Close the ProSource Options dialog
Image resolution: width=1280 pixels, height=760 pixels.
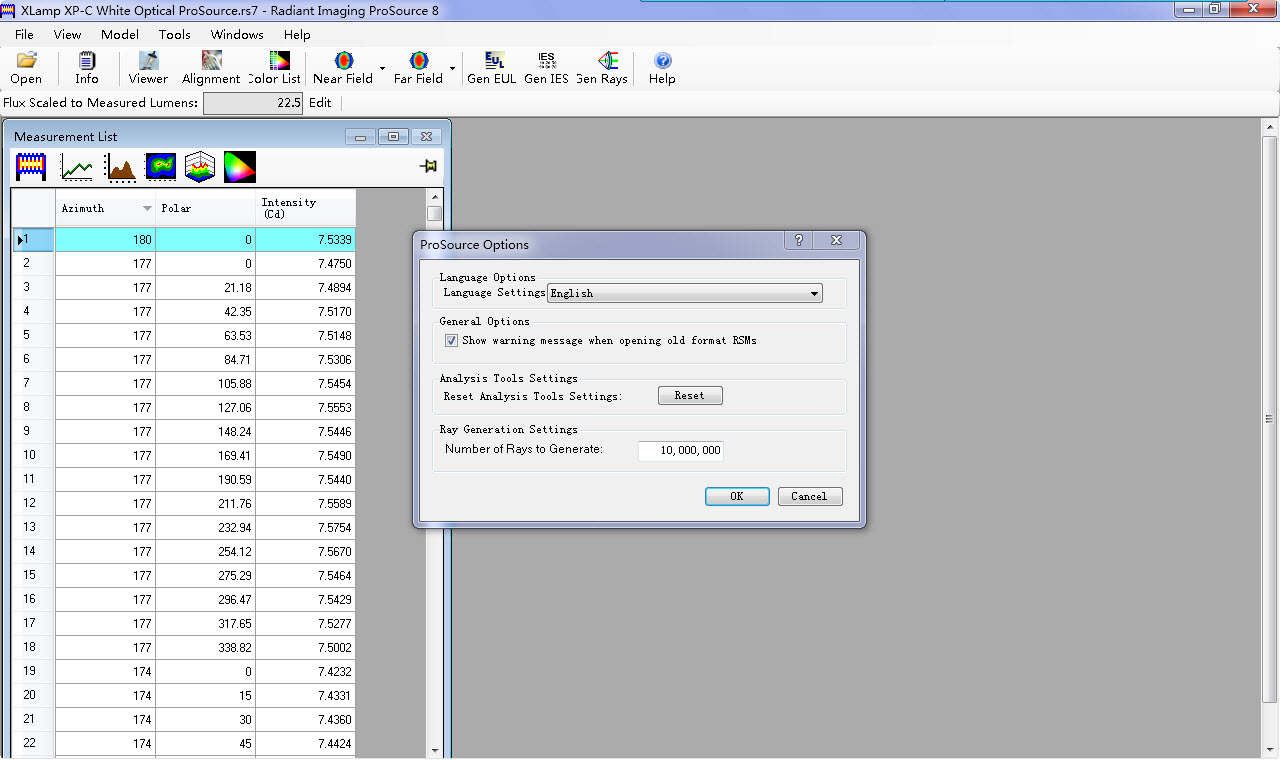click(837, 240)
